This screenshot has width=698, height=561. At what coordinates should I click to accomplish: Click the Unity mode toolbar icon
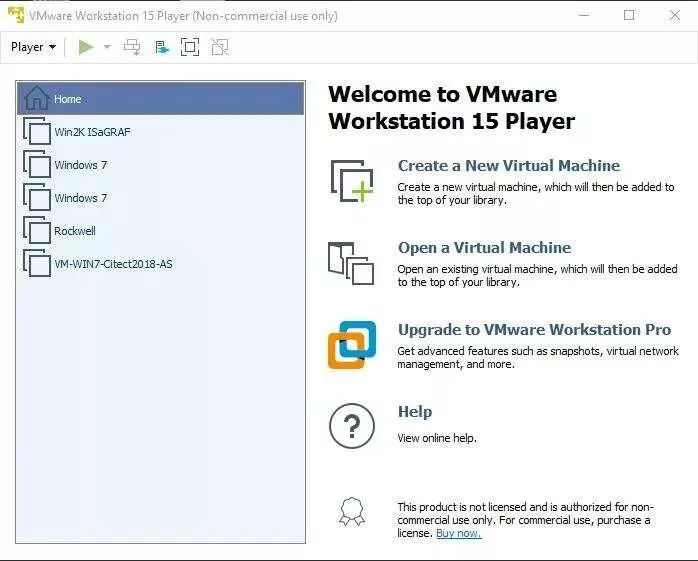pos(220,47)
